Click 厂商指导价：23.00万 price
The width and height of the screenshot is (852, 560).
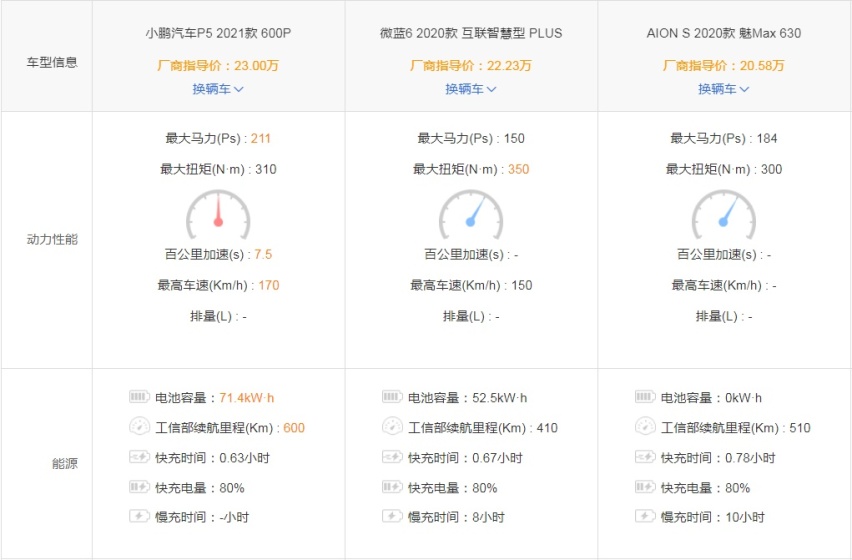coord(218,66)
